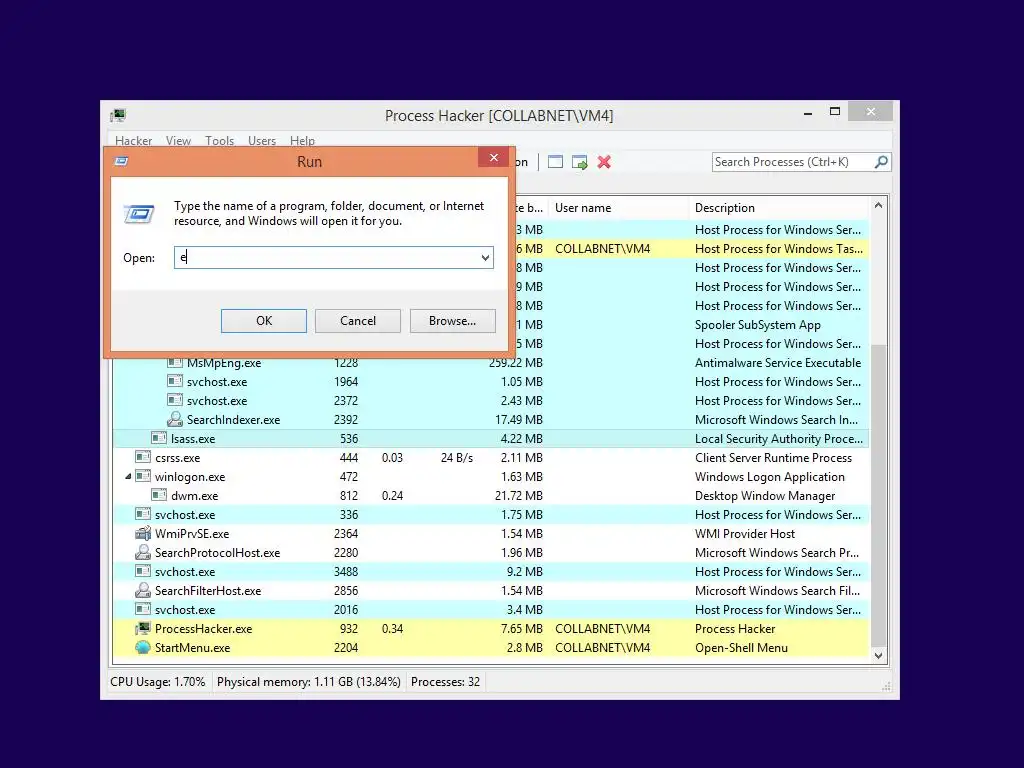Image resolution: width=1024 pixels, height=768 pixels.
Task: Click the CPU Usage status entry
Action: [x=157, y=681]
